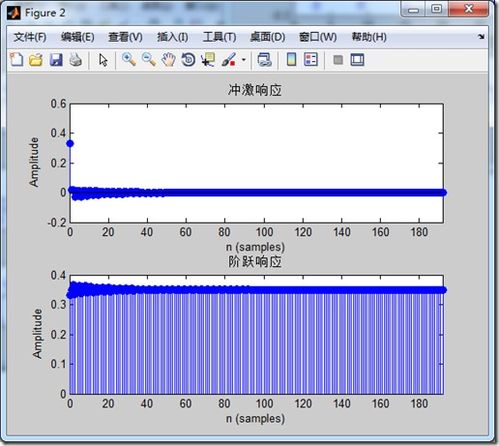Select the Edit Plot arrow tool
499x446 pixels.
tap(103, 60)
